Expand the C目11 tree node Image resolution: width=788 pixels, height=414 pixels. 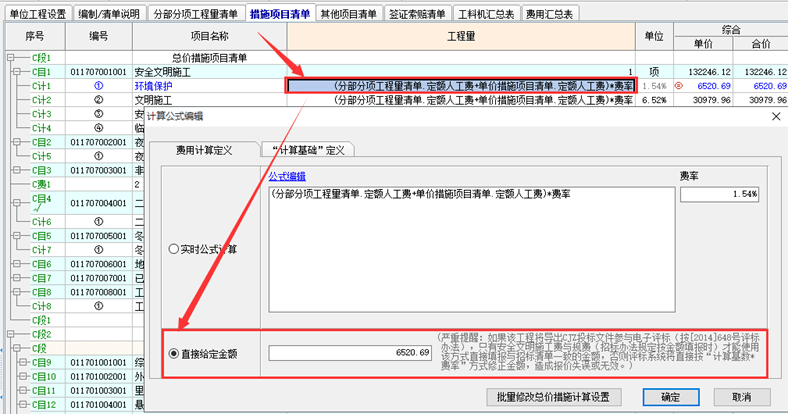23,390
